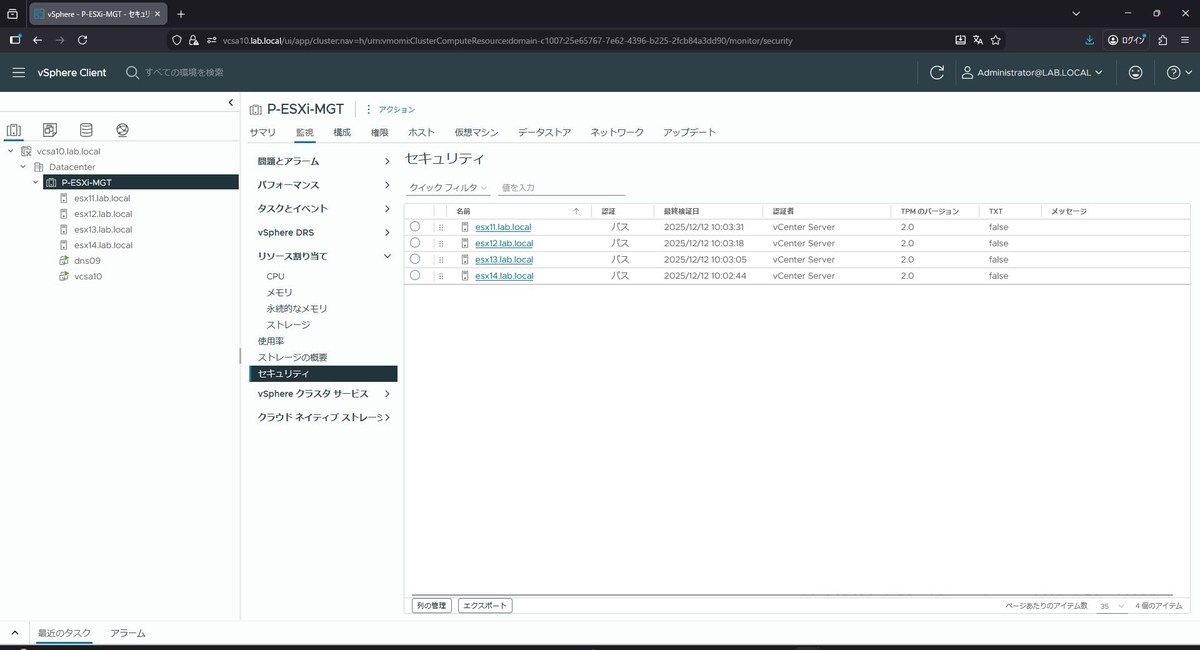
Task: Open the esx12.lab.local host link
Action: click(x=503, y=242)
